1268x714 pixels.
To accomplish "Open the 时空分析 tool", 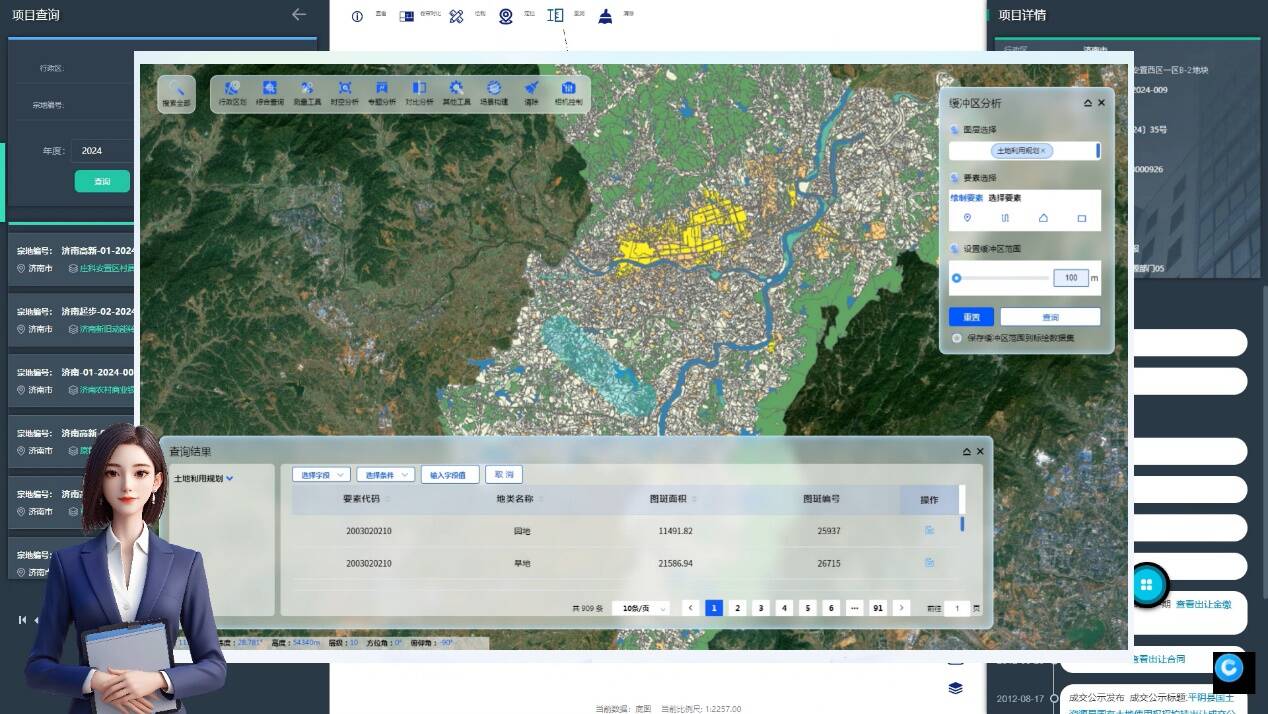I will click(344, 92).
